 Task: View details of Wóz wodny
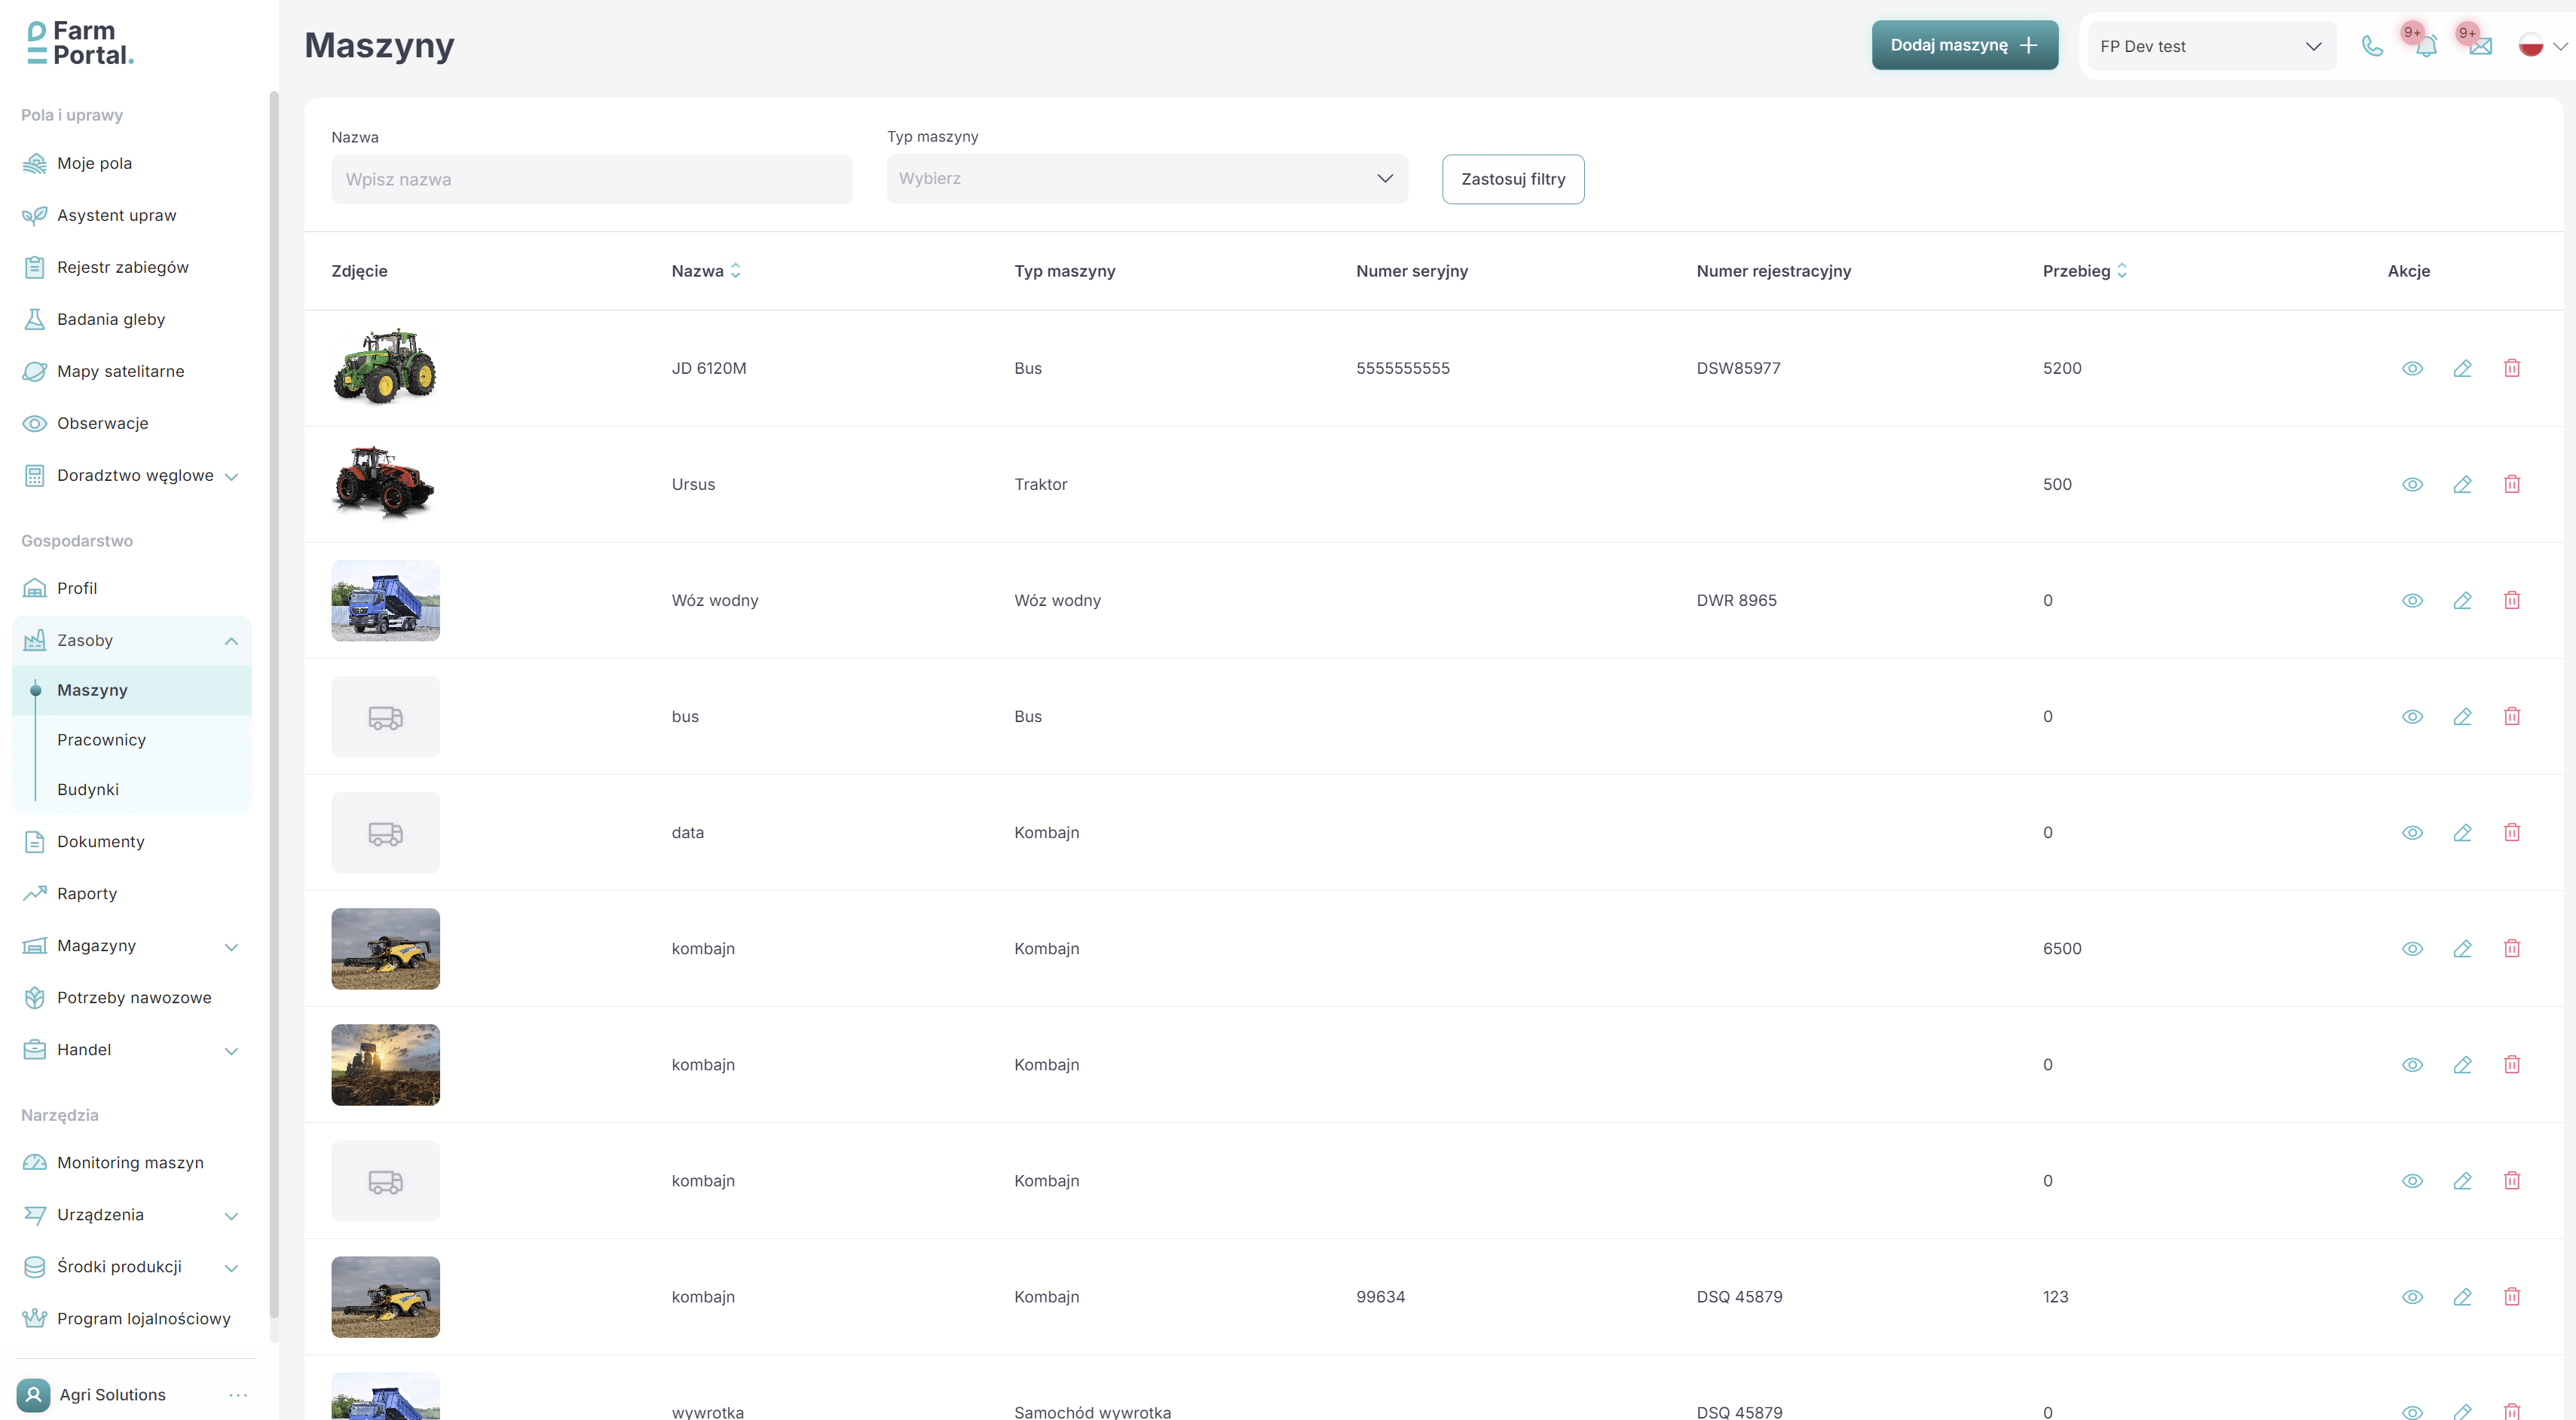coord(2412,600)
